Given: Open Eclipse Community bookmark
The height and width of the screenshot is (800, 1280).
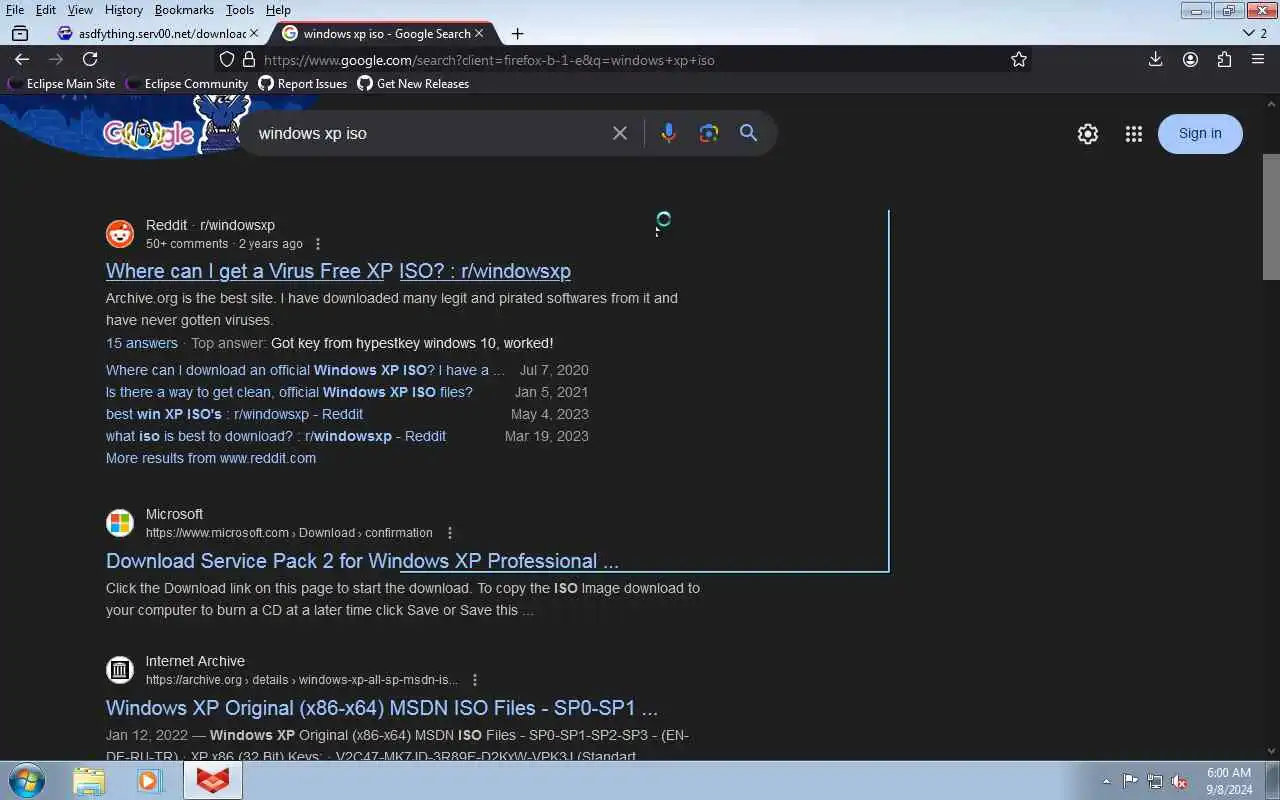Looking at the screenshot, I should tap(187, 84).
